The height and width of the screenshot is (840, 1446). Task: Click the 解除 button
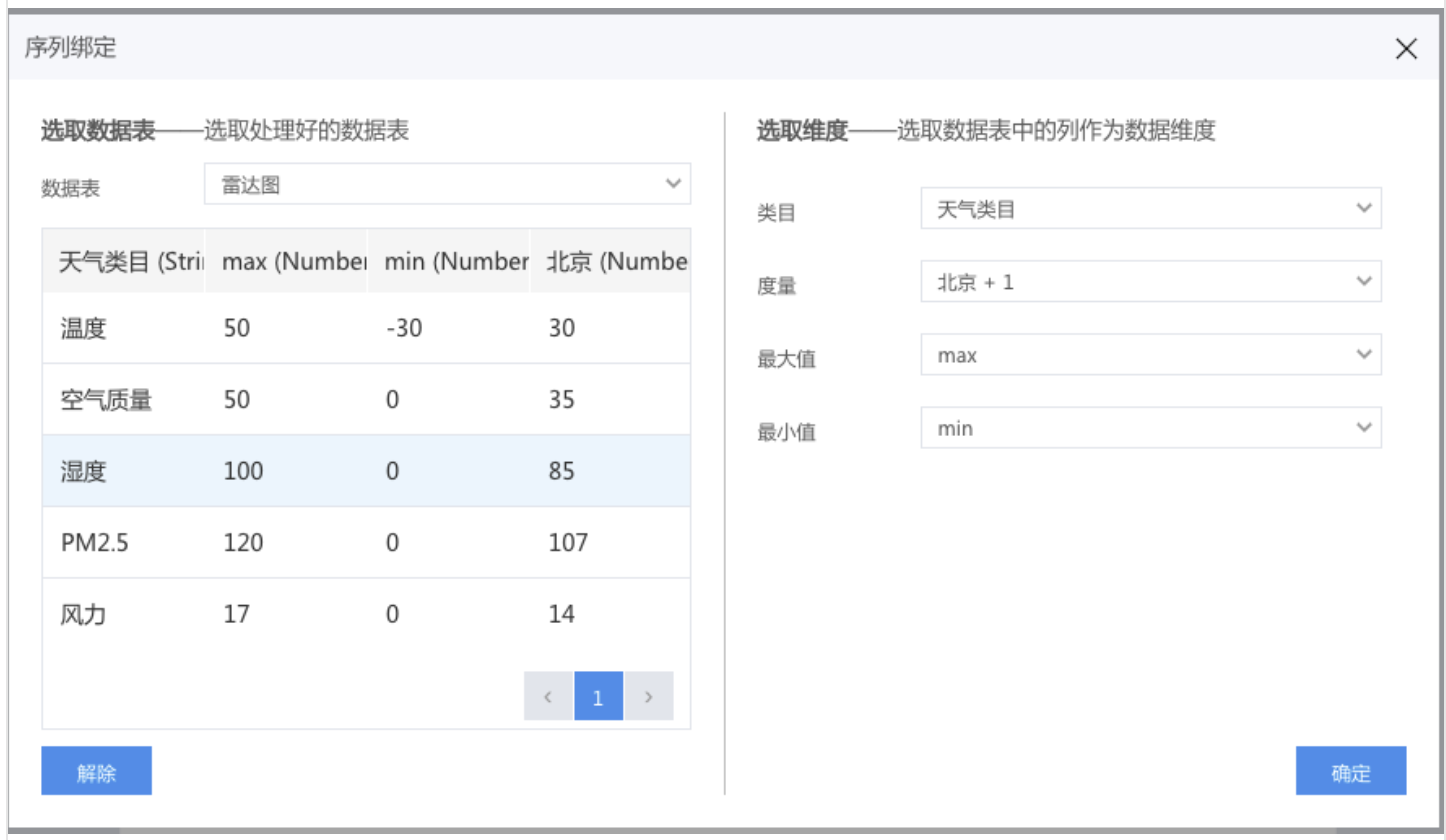(x=96, y=771)
